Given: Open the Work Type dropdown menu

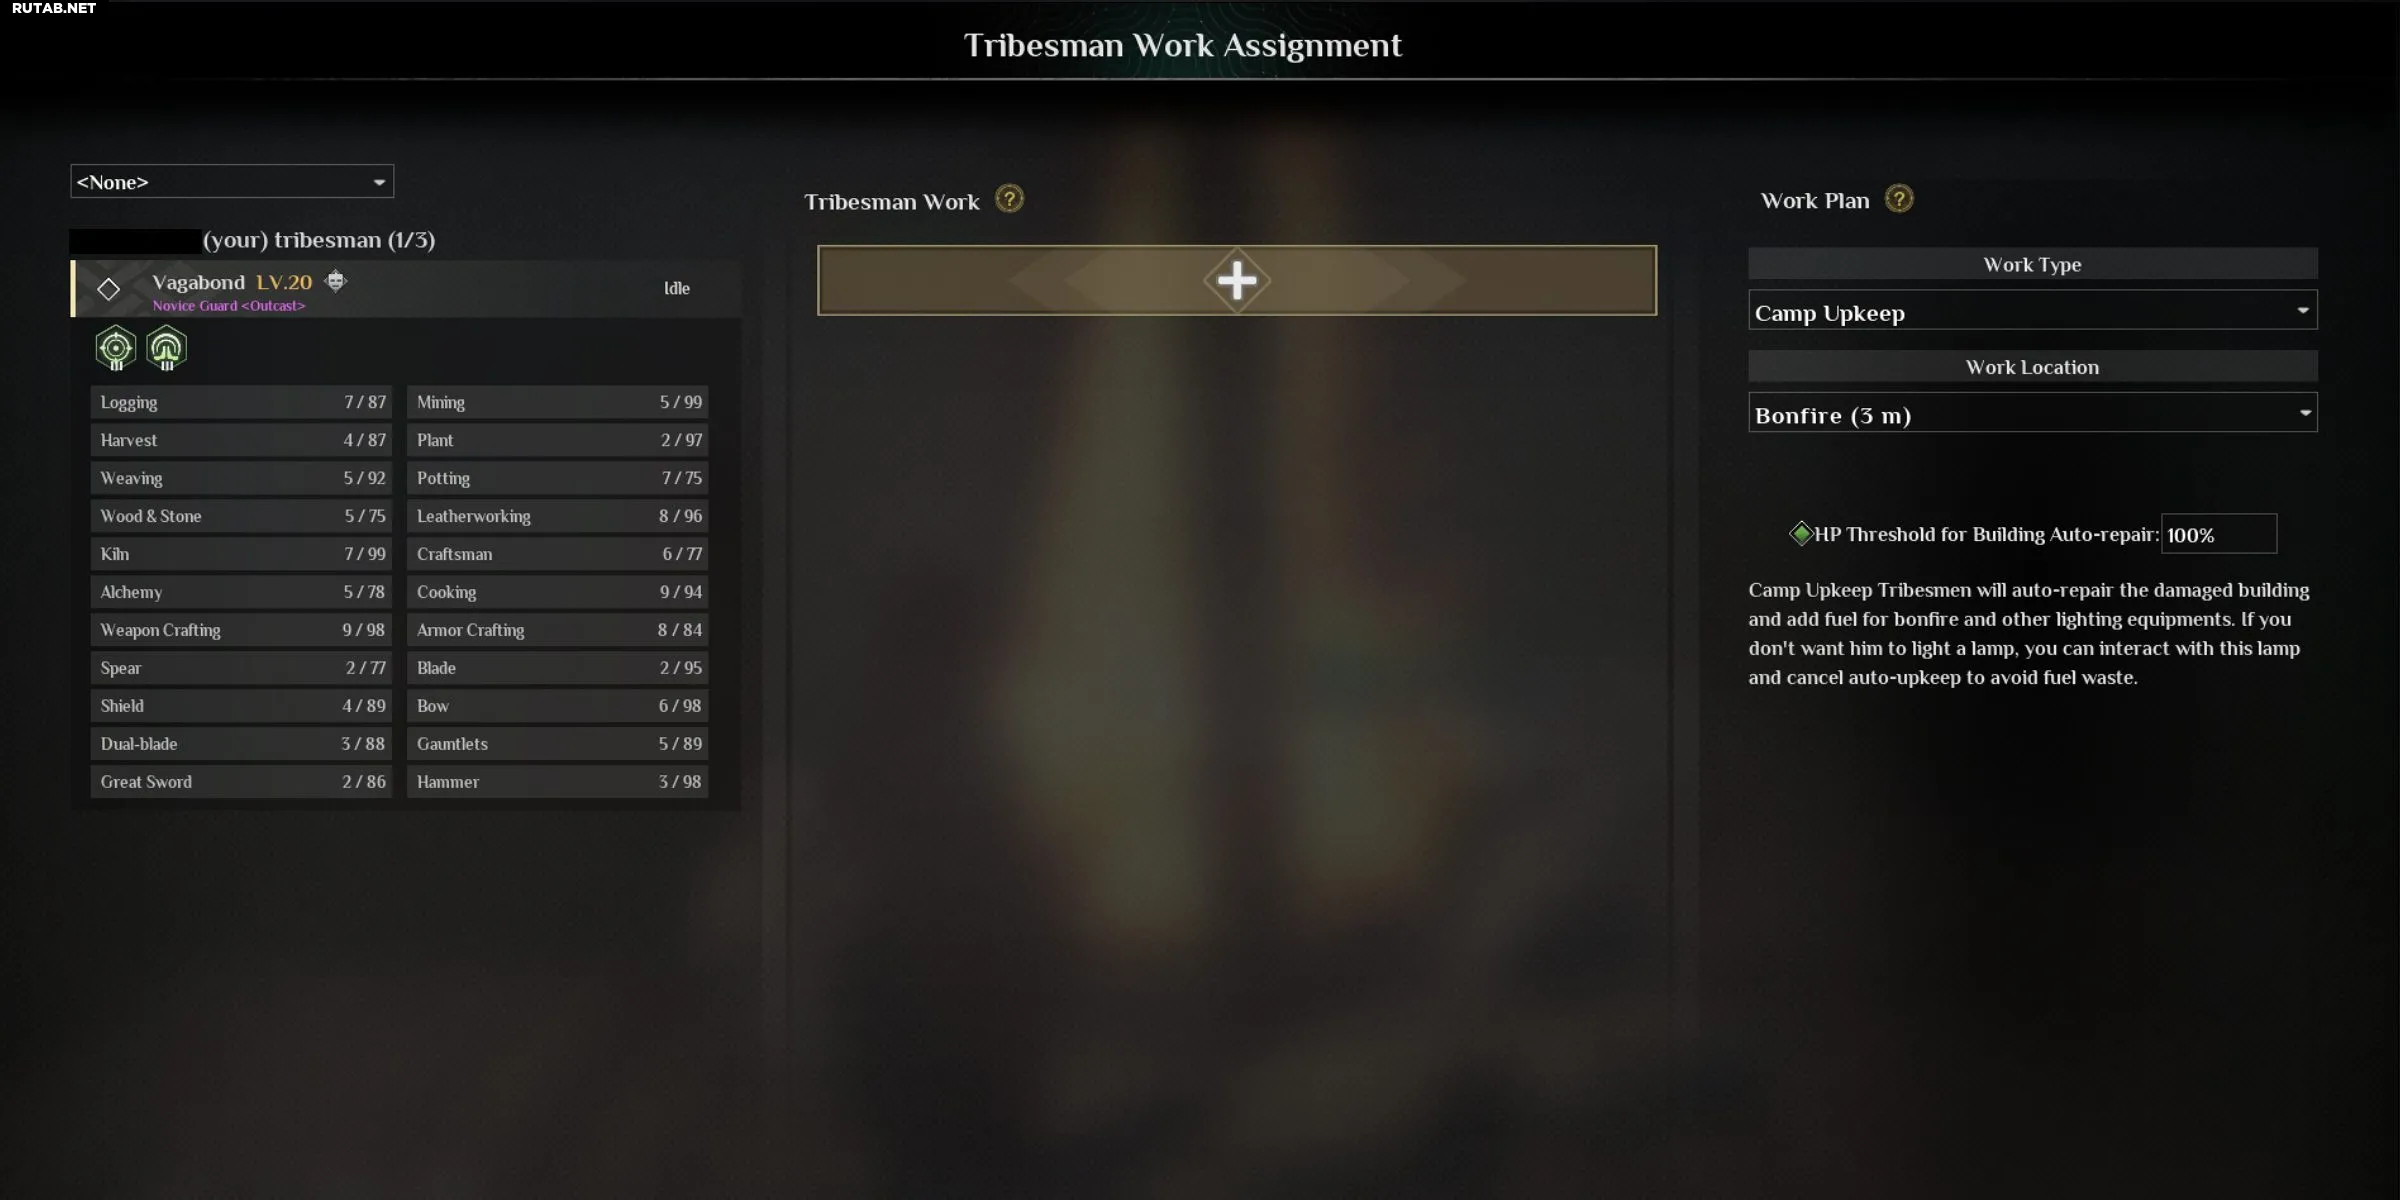Looking at the screenshot, I should point(2033,312).
